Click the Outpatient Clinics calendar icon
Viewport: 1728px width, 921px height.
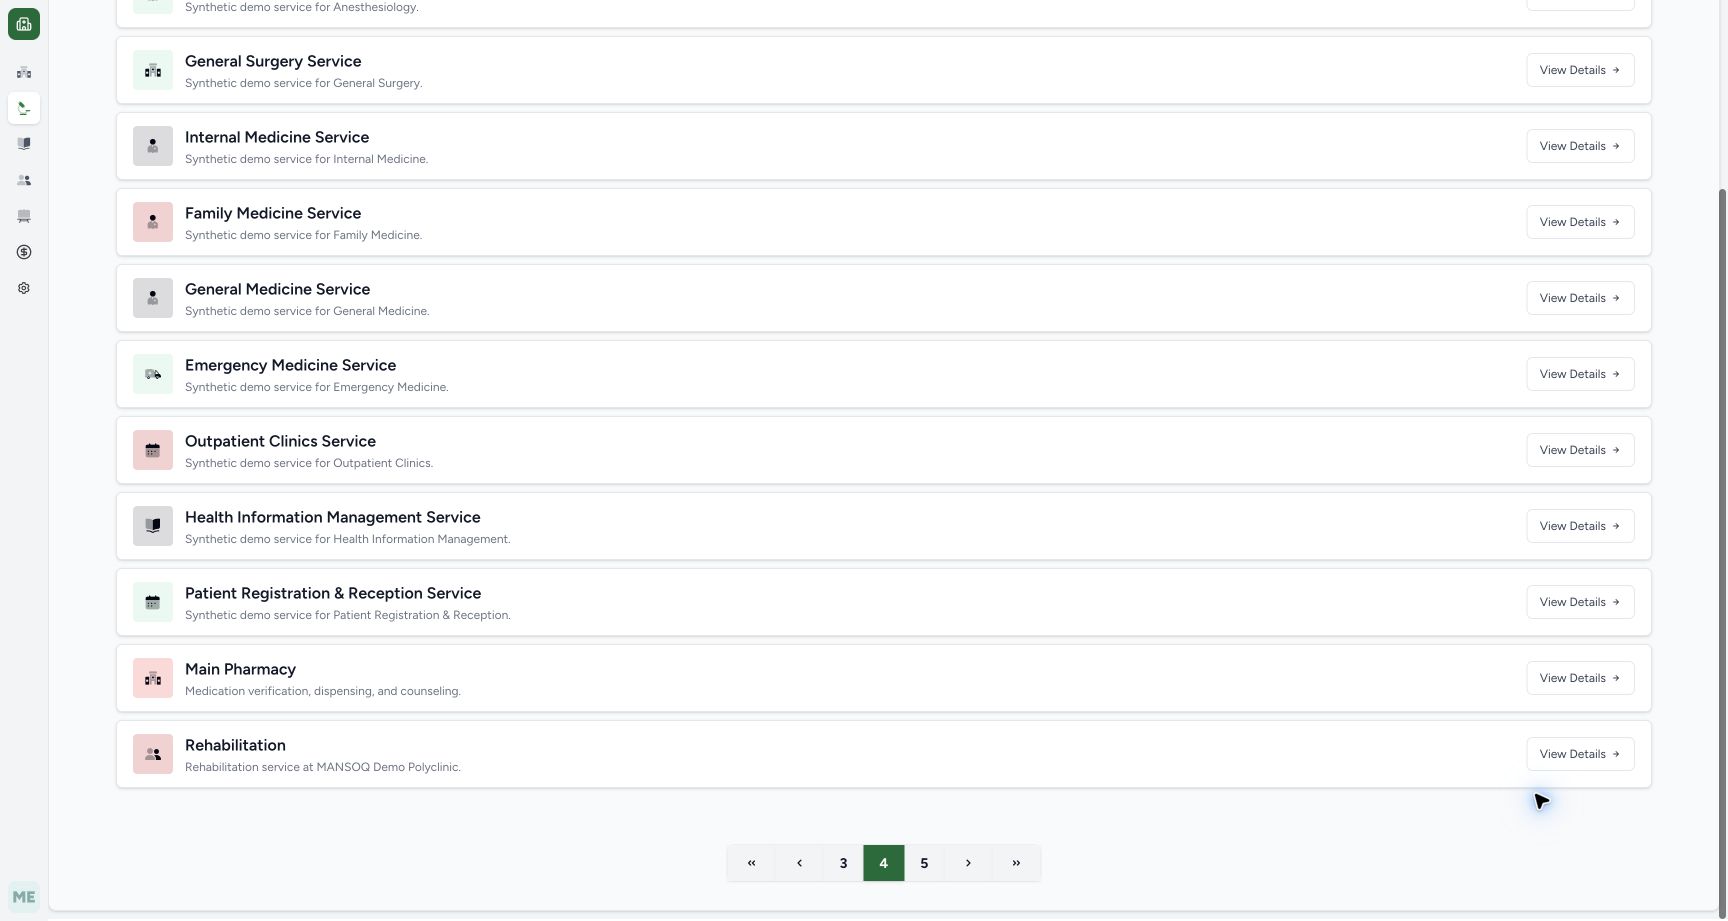[153, 450]
